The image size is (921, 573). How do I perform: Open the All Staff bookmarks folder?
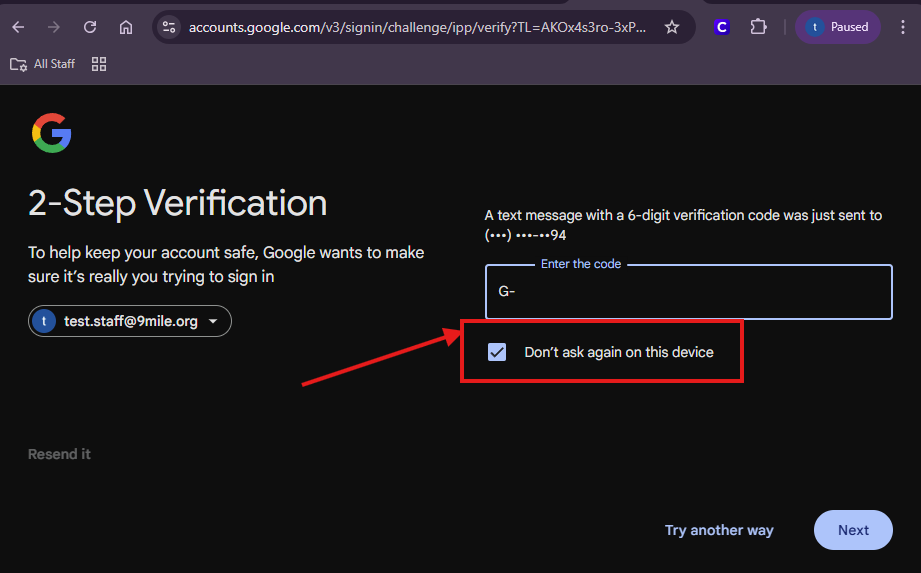coord(43,64)
